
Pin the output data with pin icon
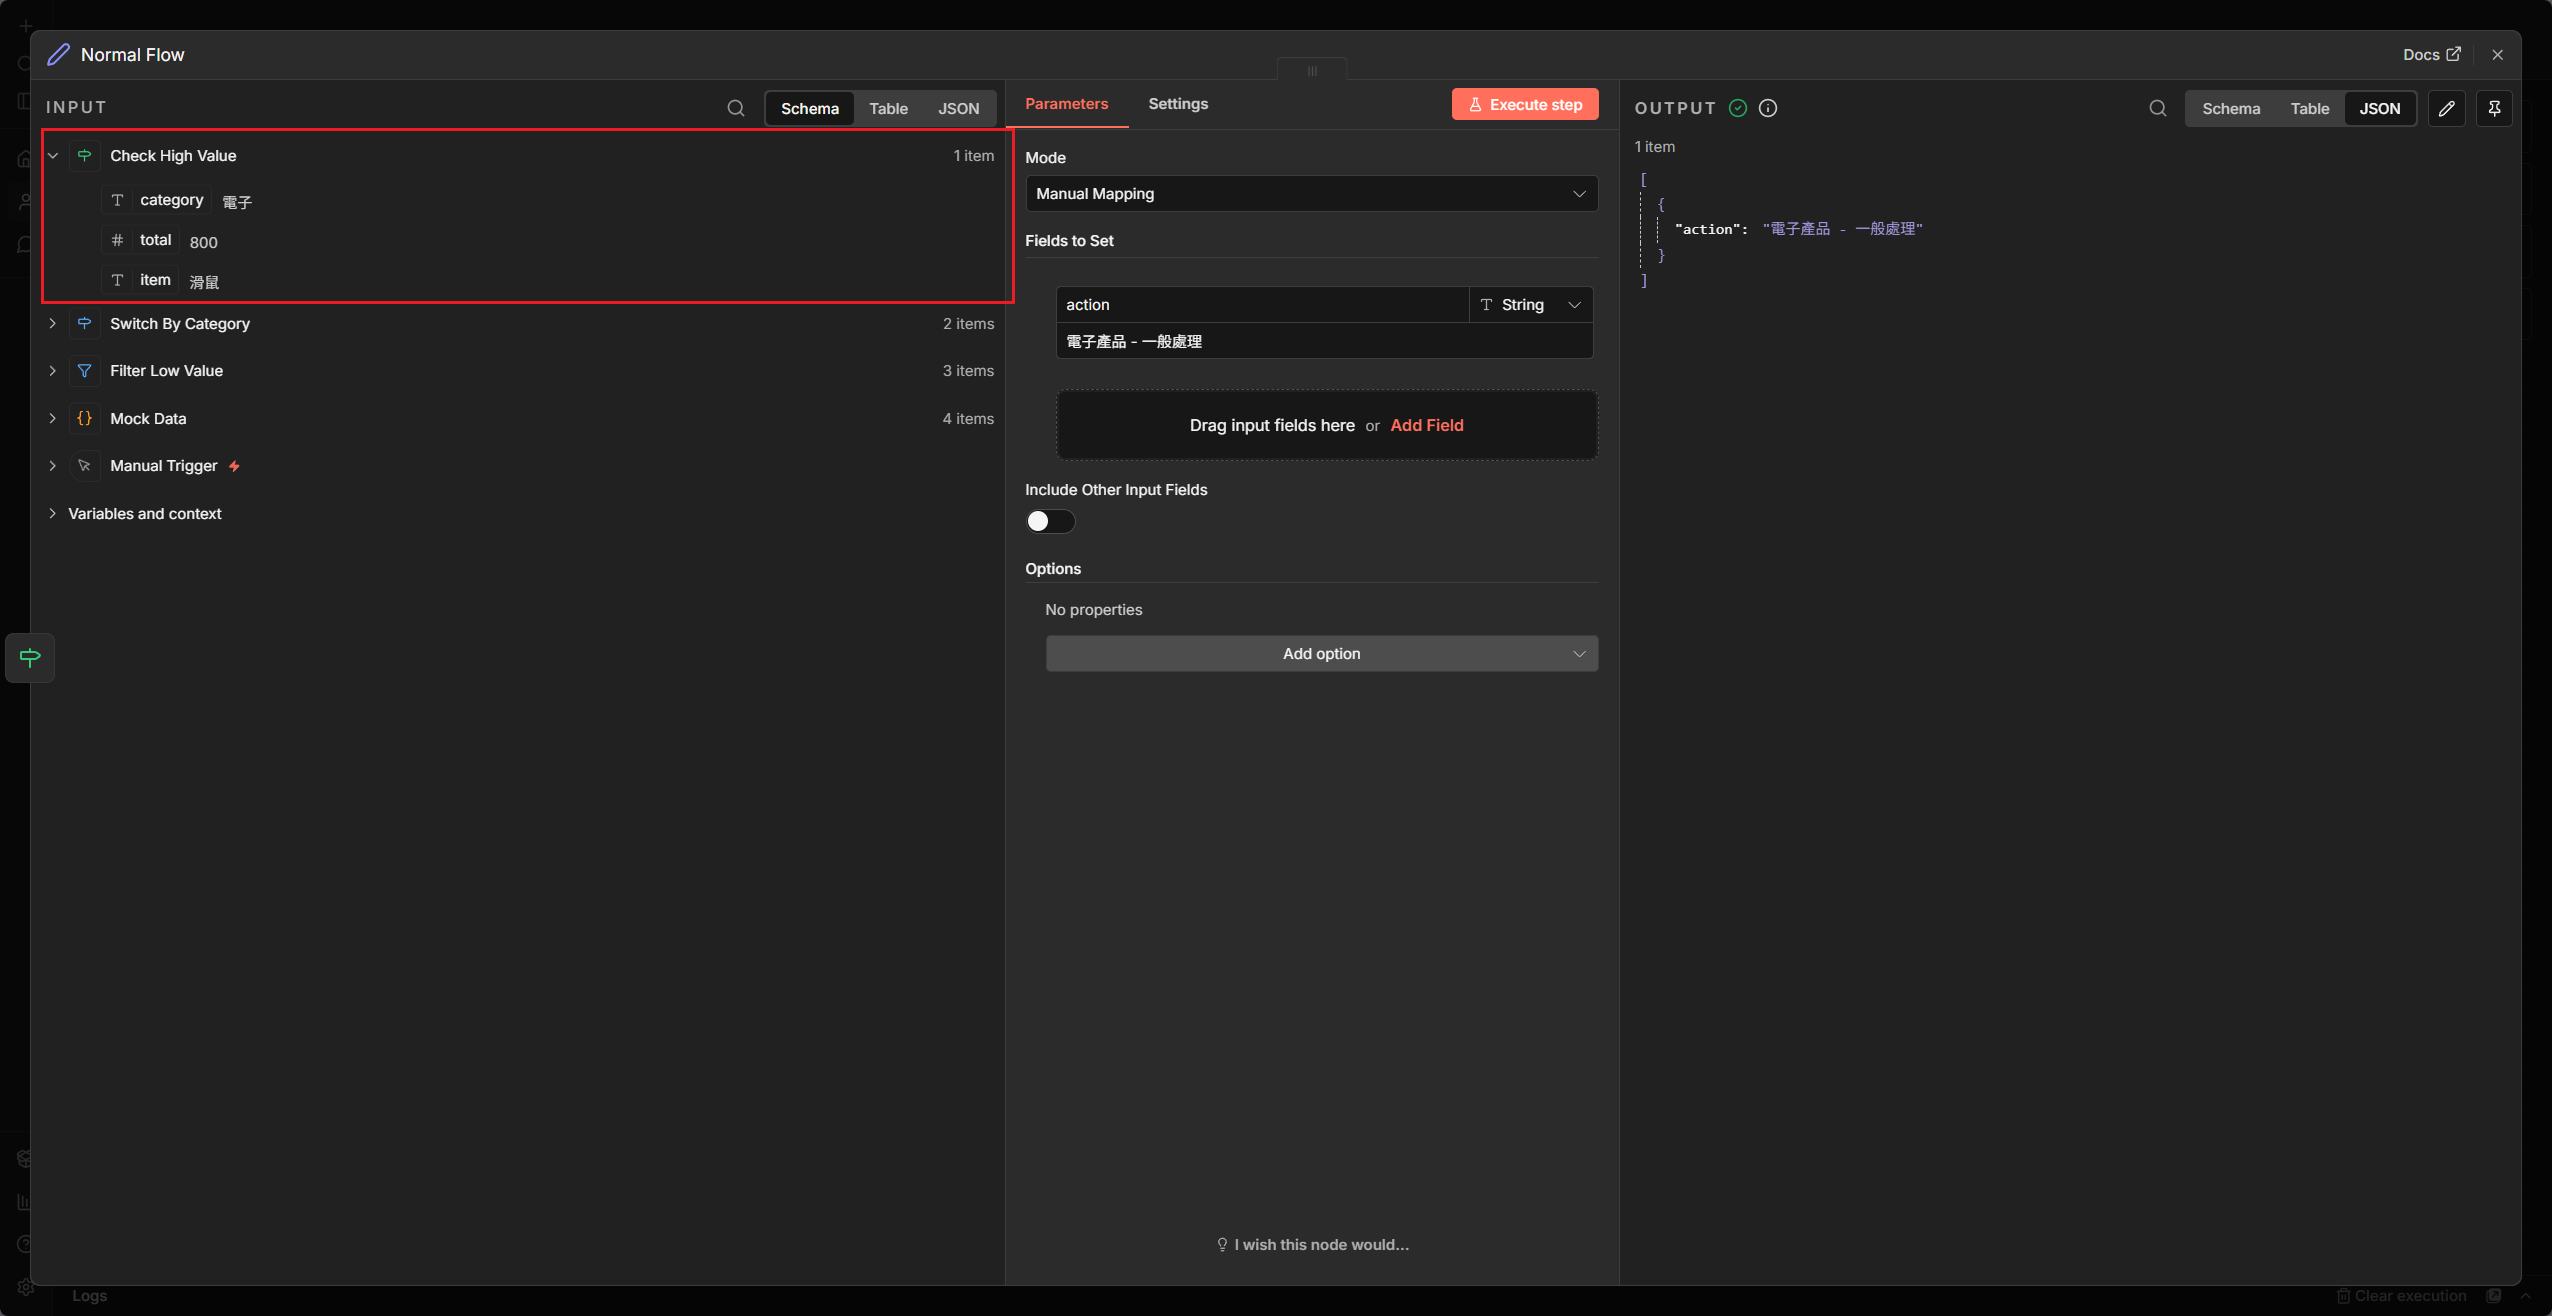[2494, 108]
